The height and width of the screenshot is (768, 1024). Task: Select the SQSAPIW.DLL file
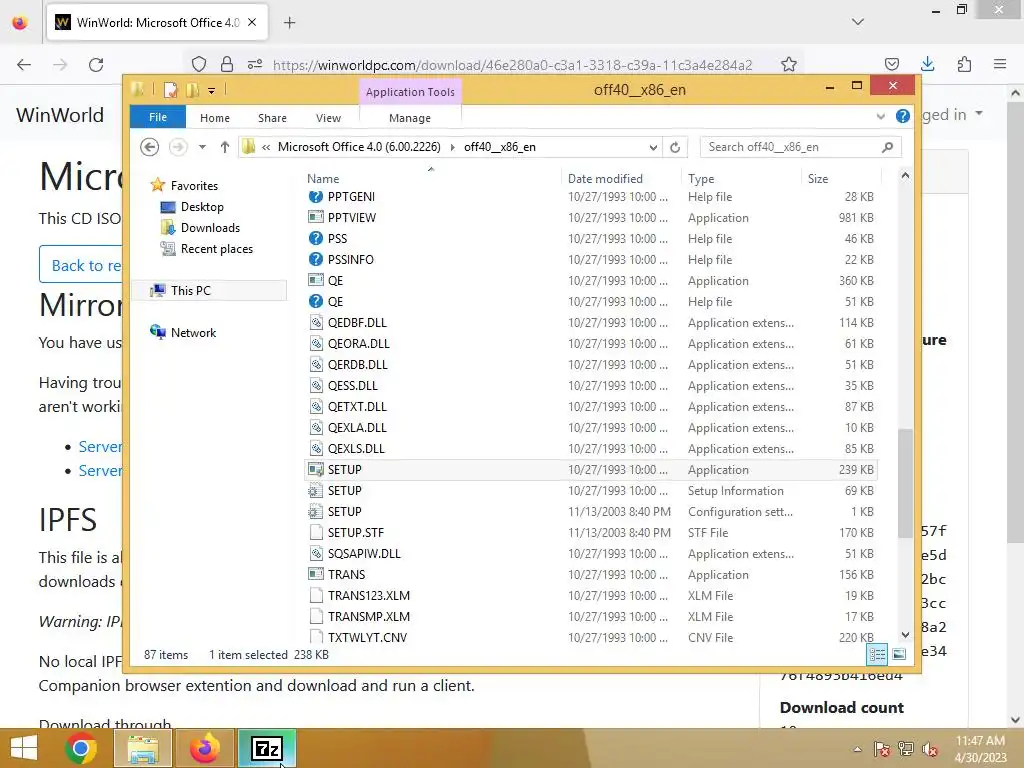[x=364, y=553]
